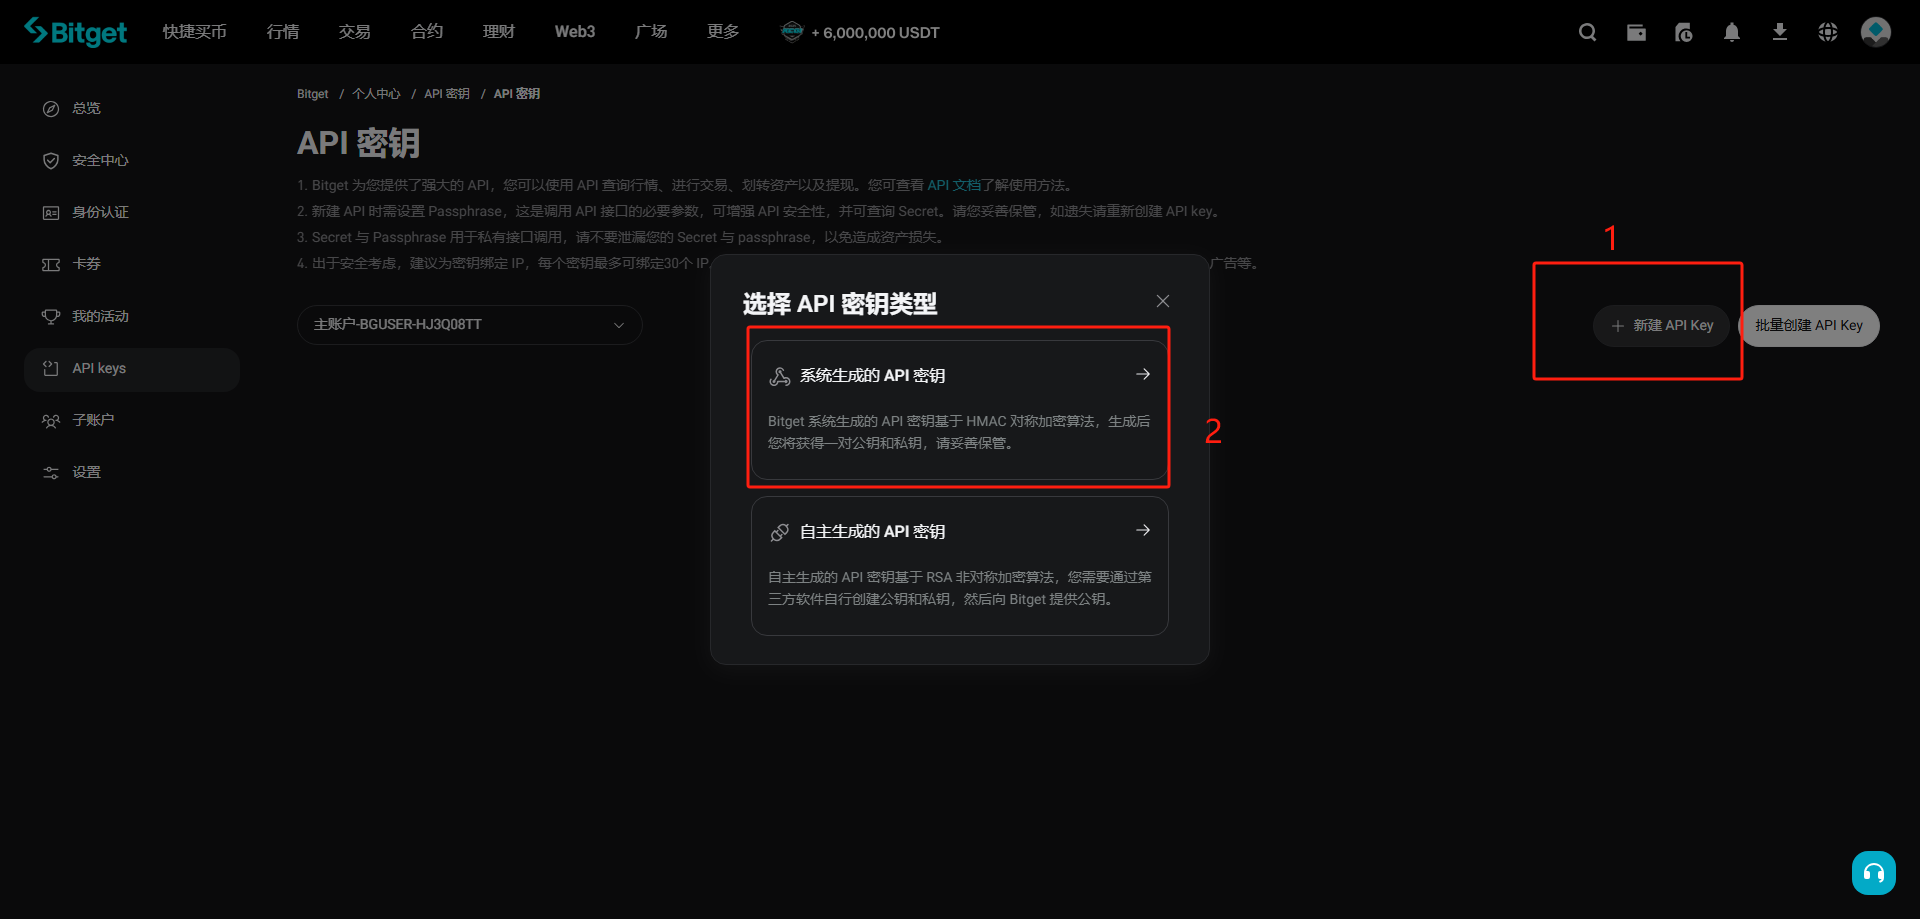1920x919 pixels.
Task: Select API keys sidebar label
Action: pos(99,368)
